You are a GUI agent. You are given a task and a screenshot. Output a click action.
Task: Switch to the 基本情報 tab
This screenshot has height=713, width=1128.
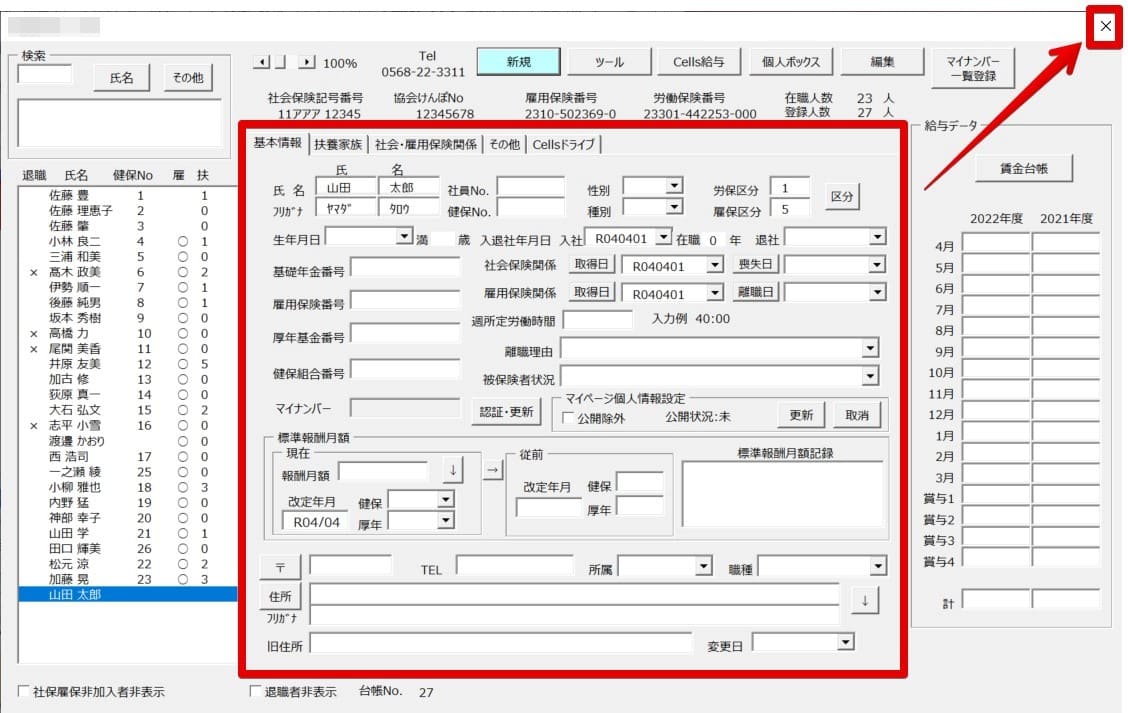tap(277, 143)
